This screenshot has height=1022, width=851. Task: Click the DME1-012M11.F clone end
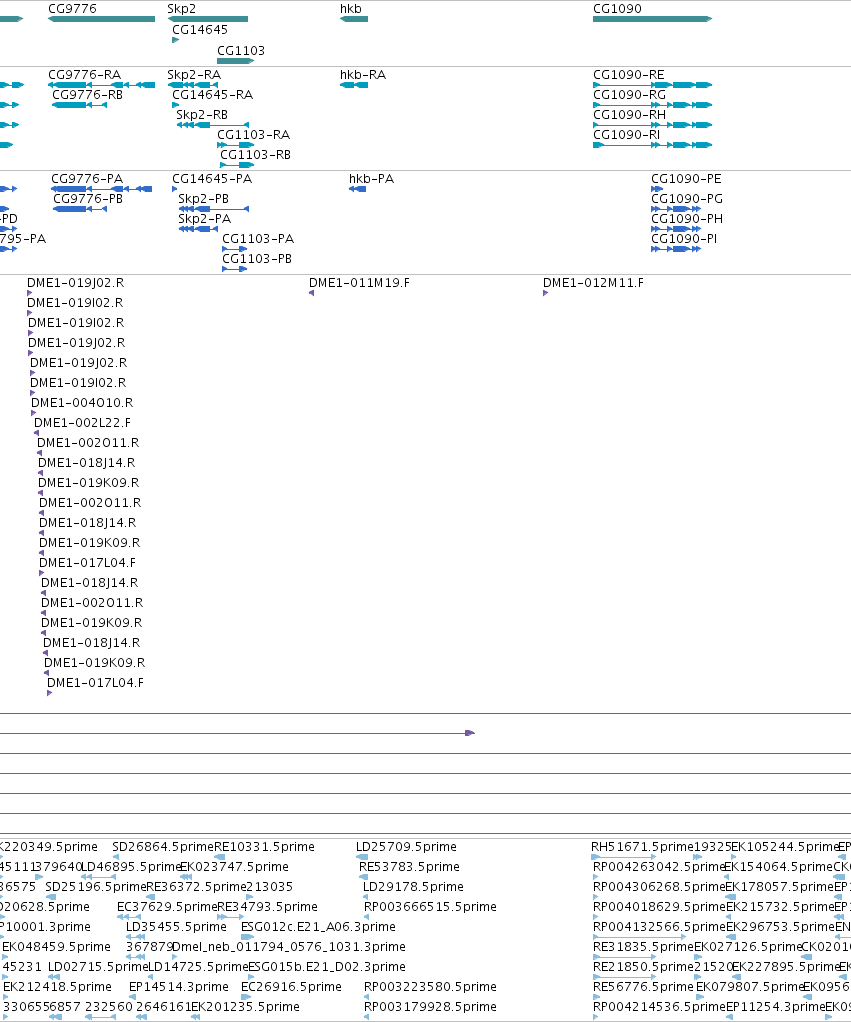pos(593,283)
